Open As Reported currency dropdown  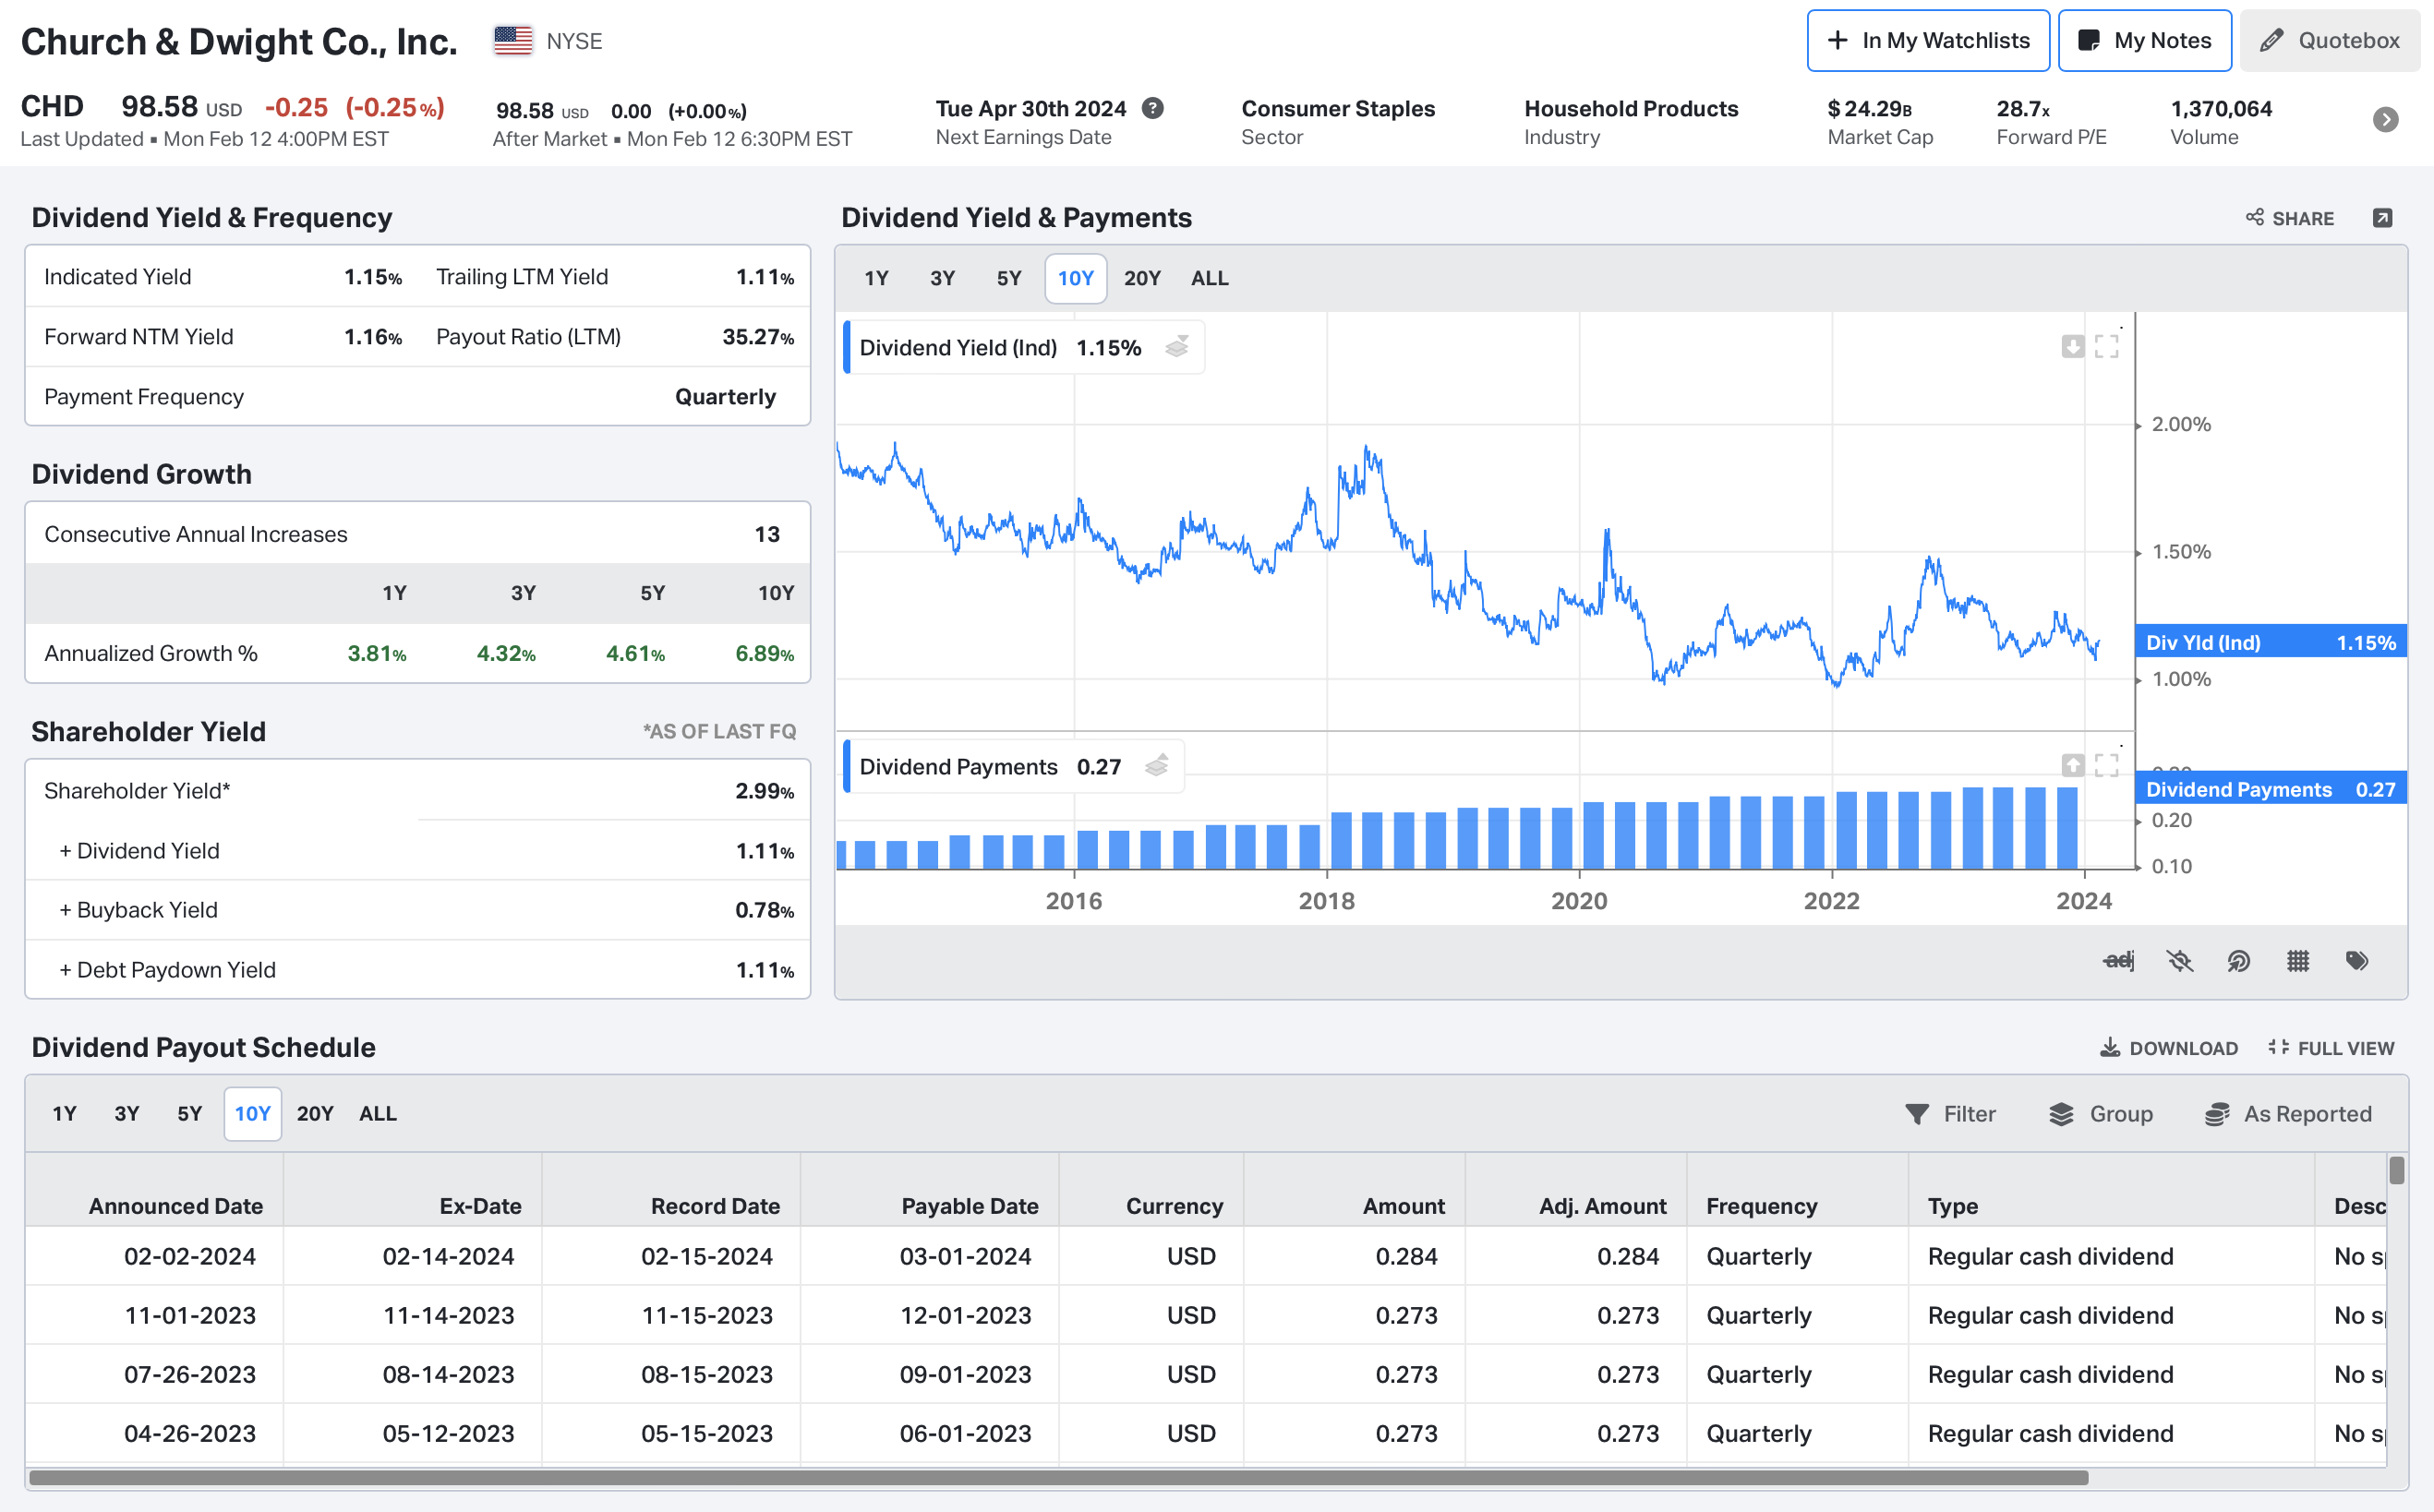(x=2288, y=1114)
